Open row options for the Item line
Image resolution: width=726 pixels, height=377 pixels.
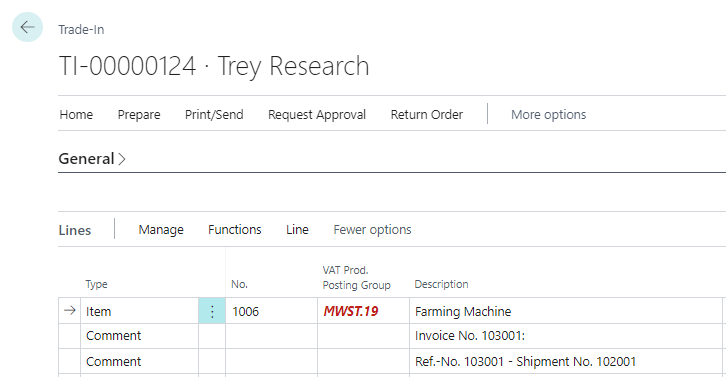click(x=212, y=311)
